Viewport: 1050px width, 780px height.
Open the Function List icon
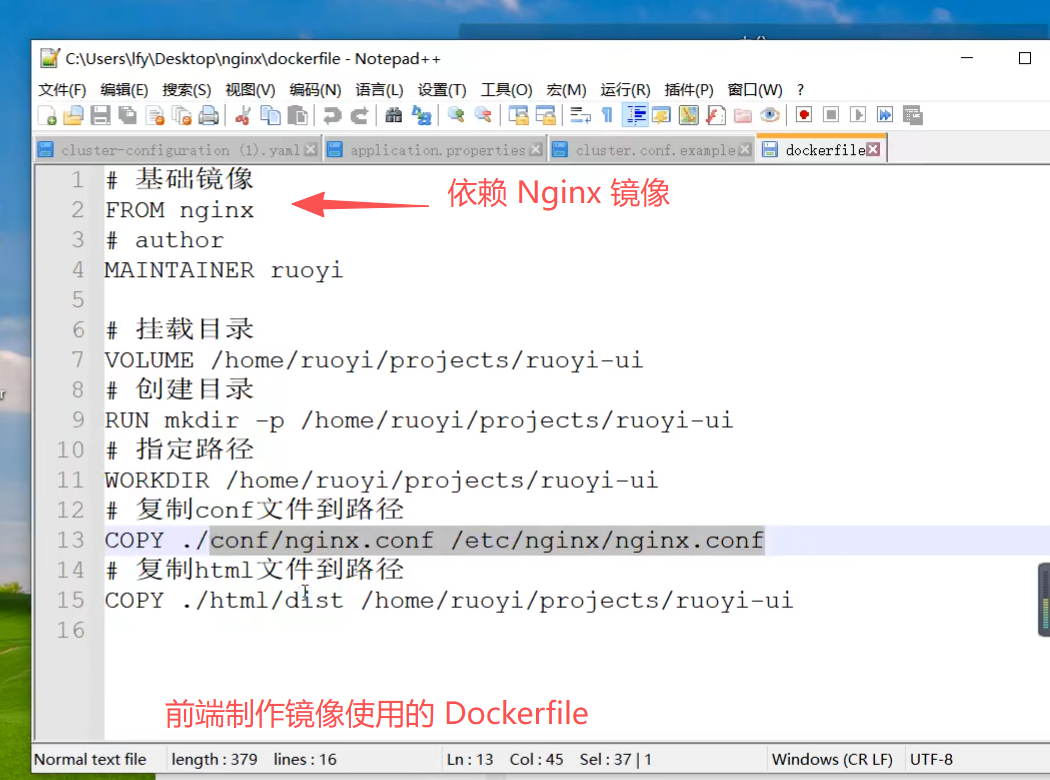(716, 116)
